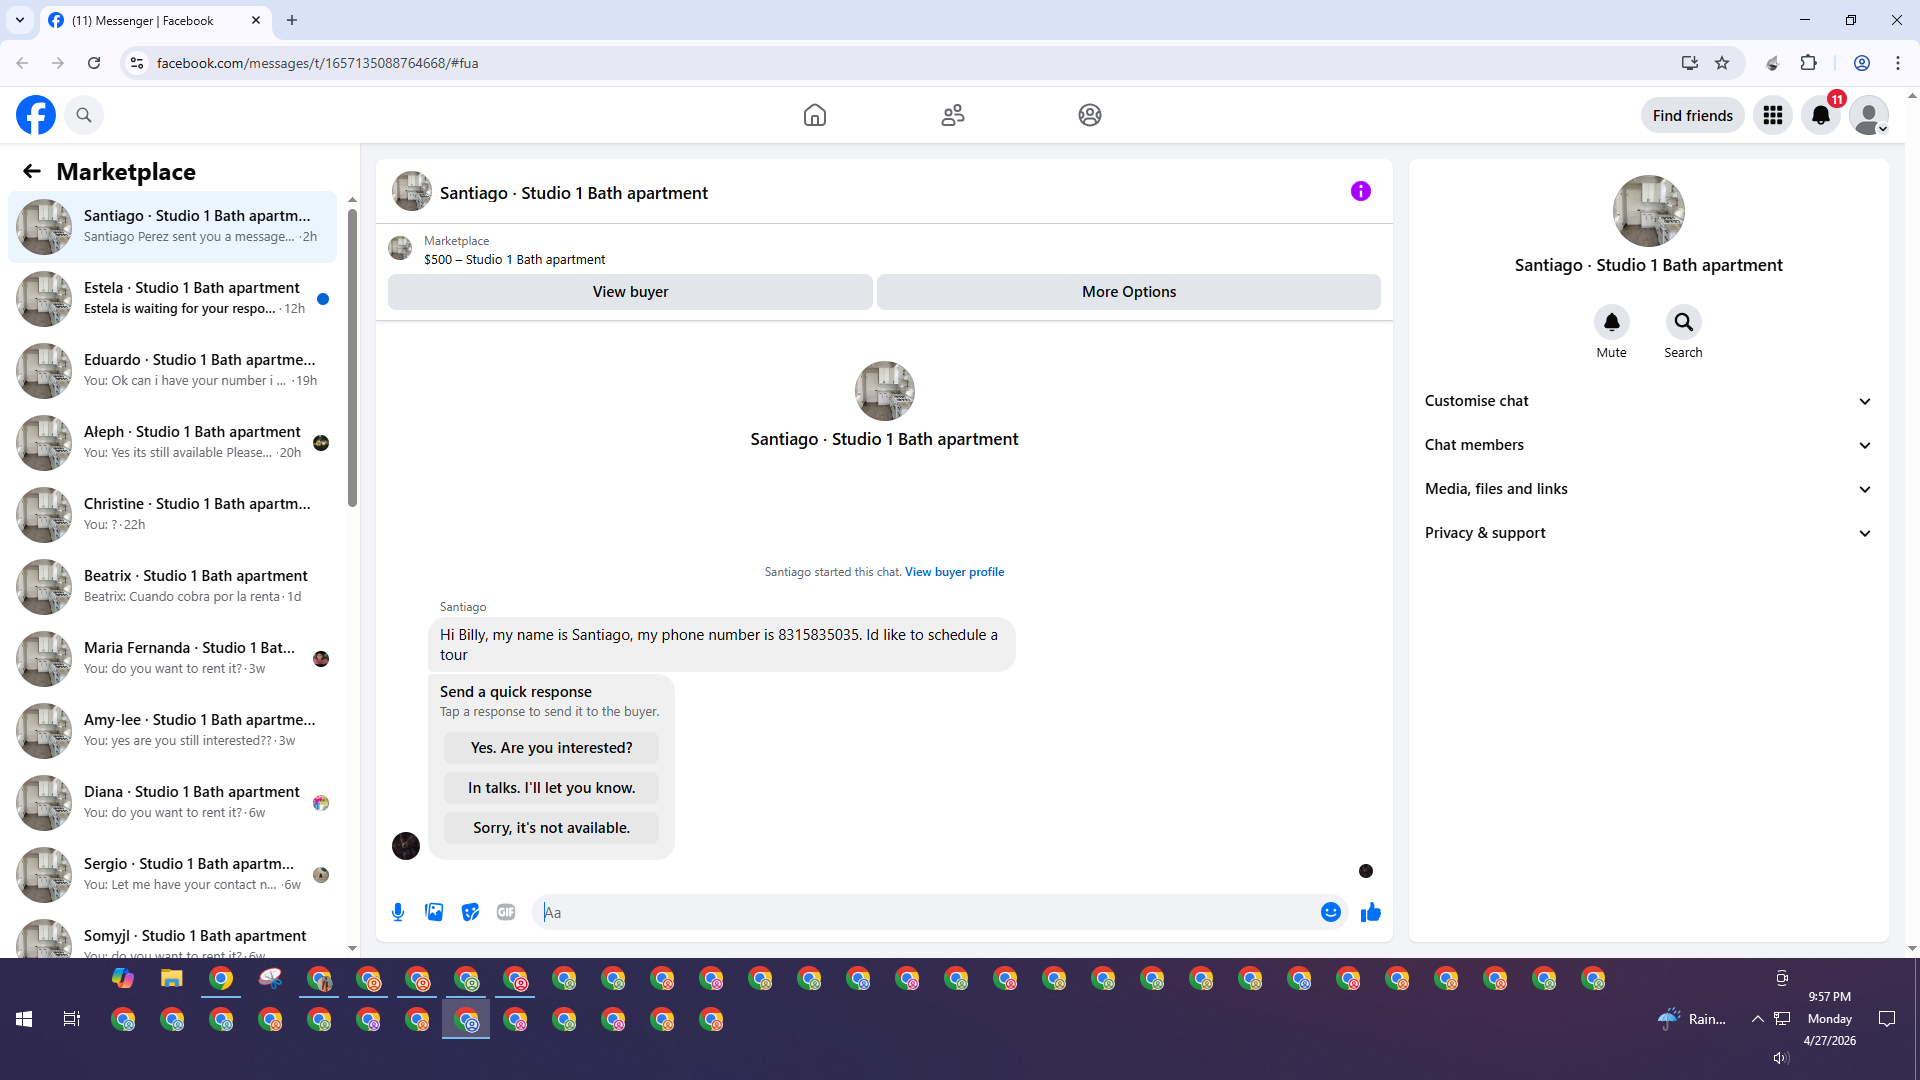The image size is (1920, 1080).
Task: Open the sticker picker icon
Action: [470, 912]
